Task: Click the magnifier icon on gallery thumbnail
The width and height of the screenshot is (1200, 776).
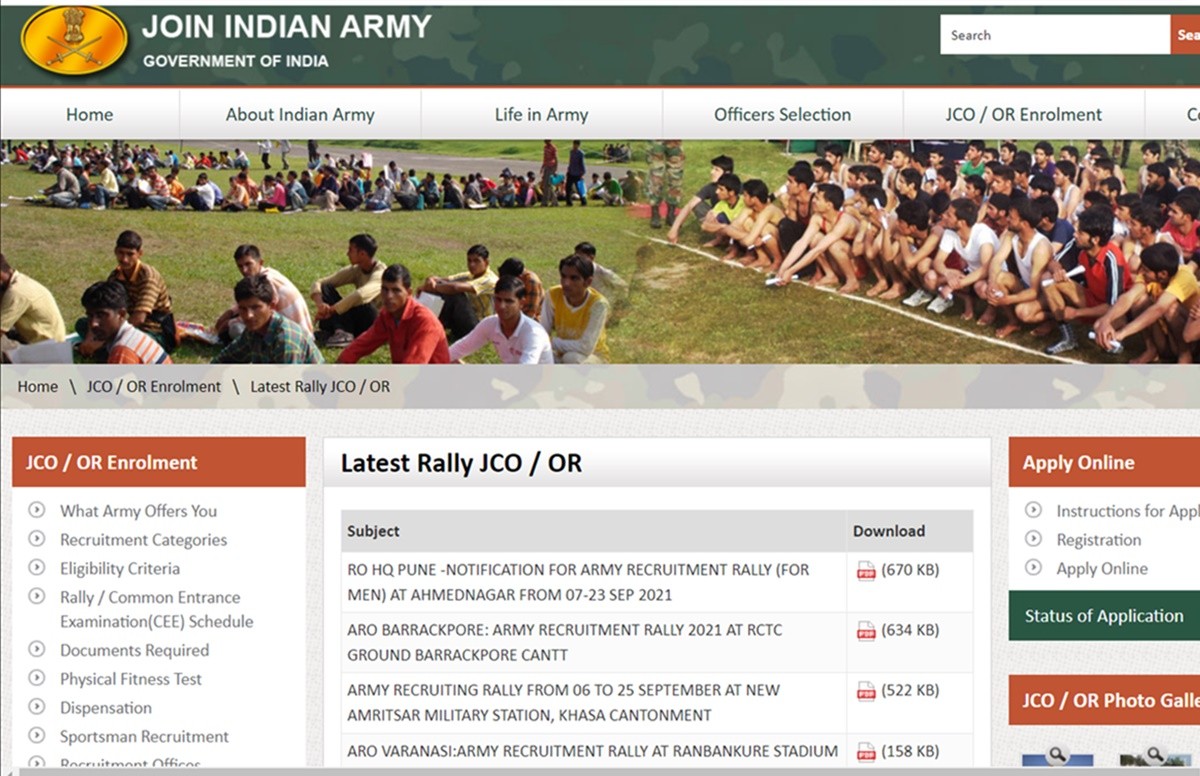Action: (x=1056, y=754)
